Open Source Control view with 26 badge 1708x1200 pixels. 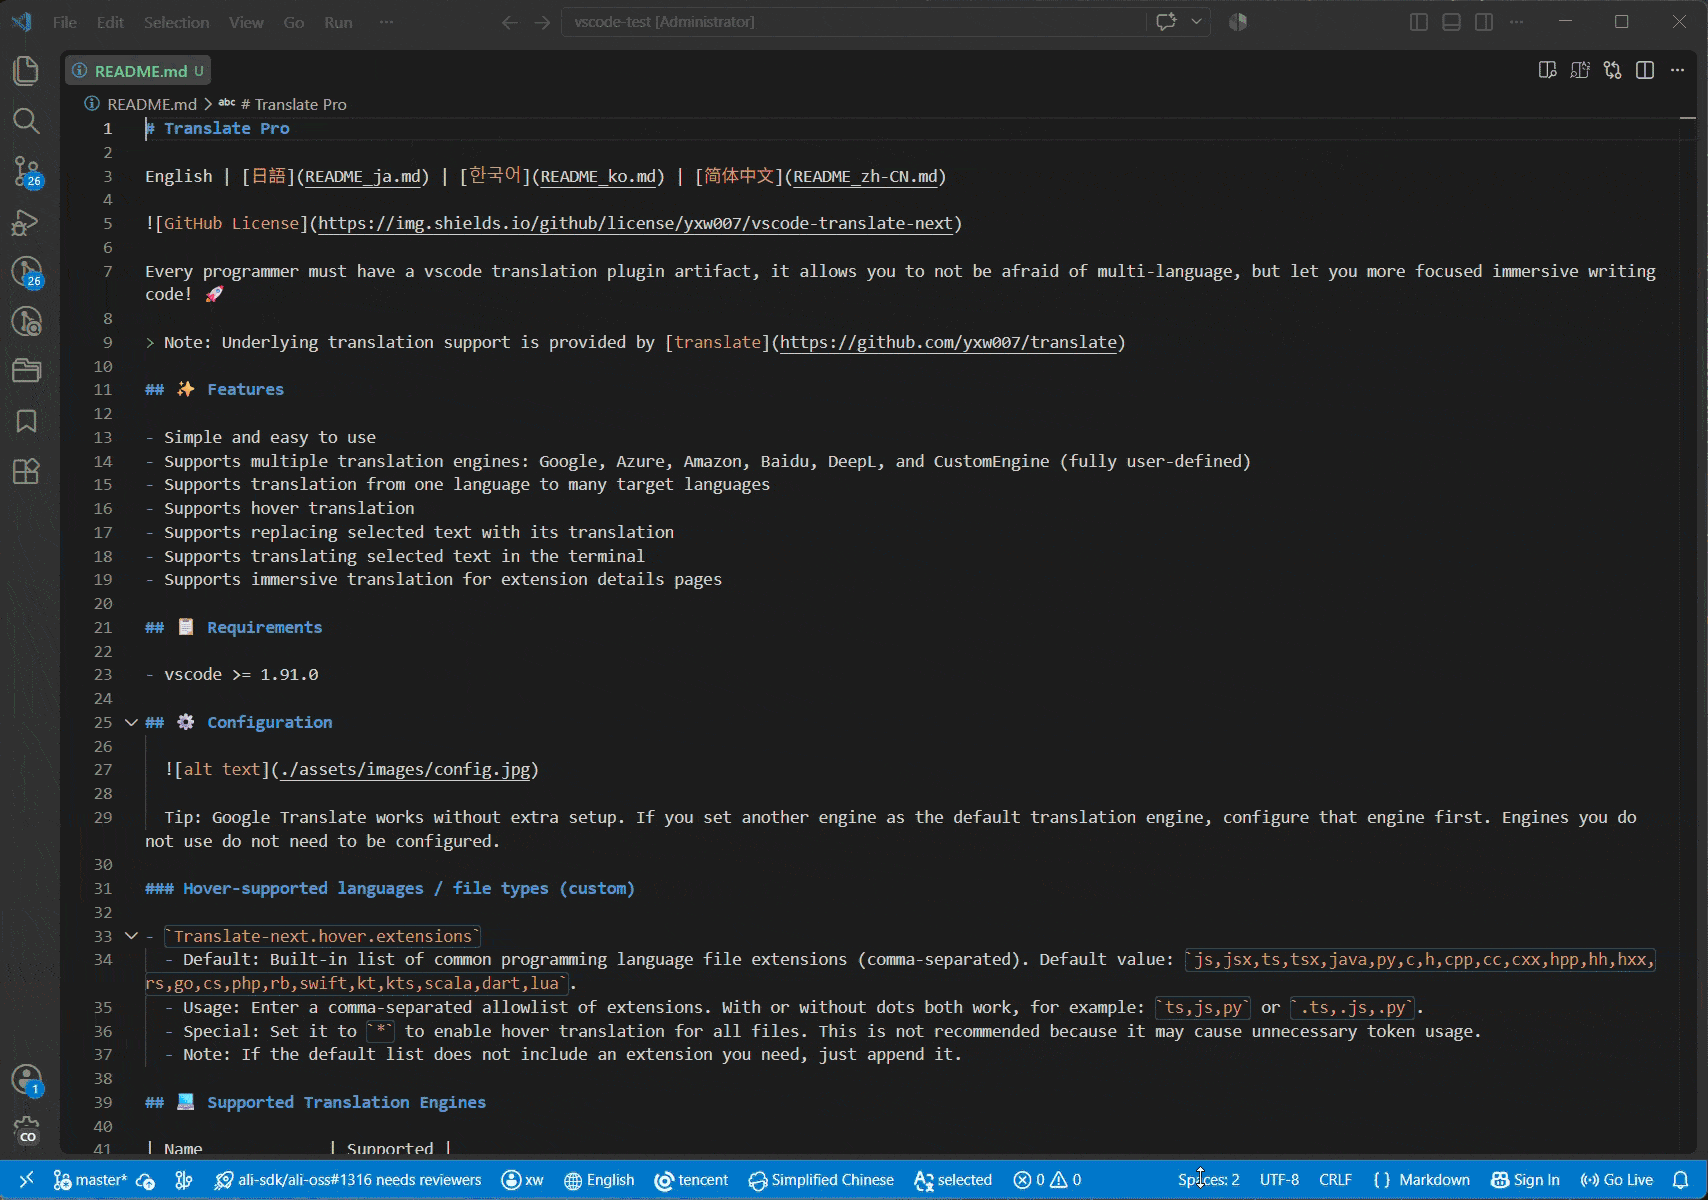click(26, 171)
